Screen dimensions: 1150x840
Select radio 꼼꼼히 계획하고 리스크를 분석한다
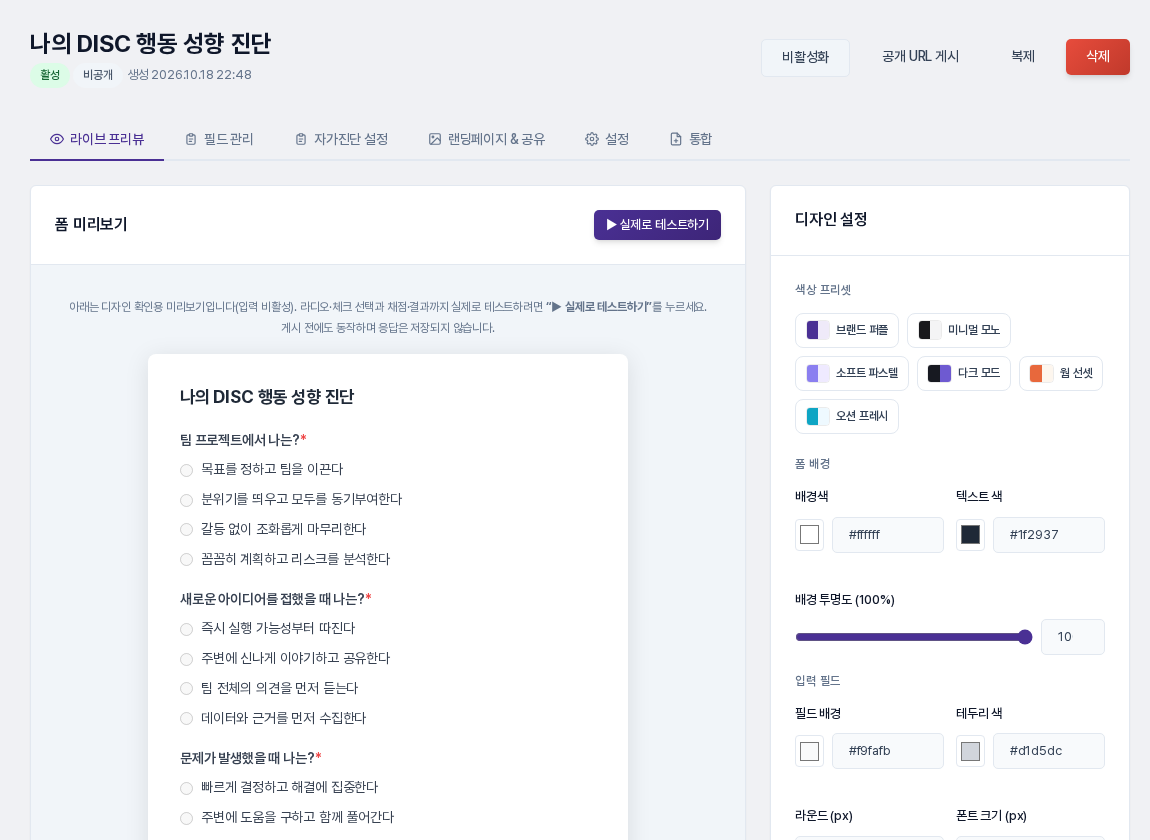186,560
